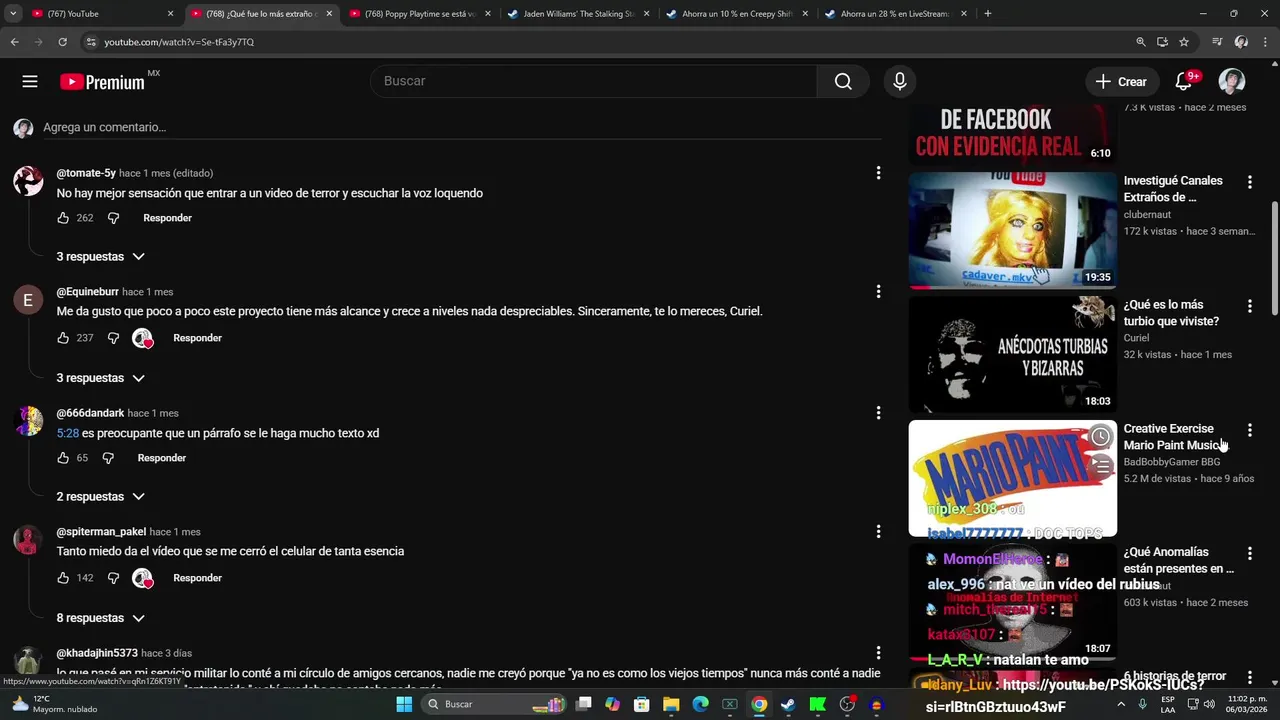The width and height of the screenshot is (1280, 720).
Task: Like the comment by @Equineburr
Action: (63, 338)
